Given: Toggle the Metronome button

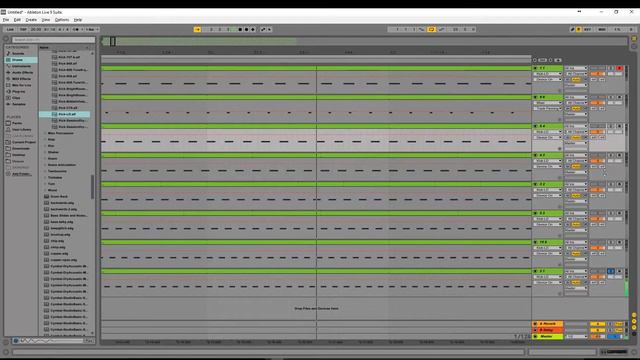Looking at the screenshot, I should coord(76,29).
